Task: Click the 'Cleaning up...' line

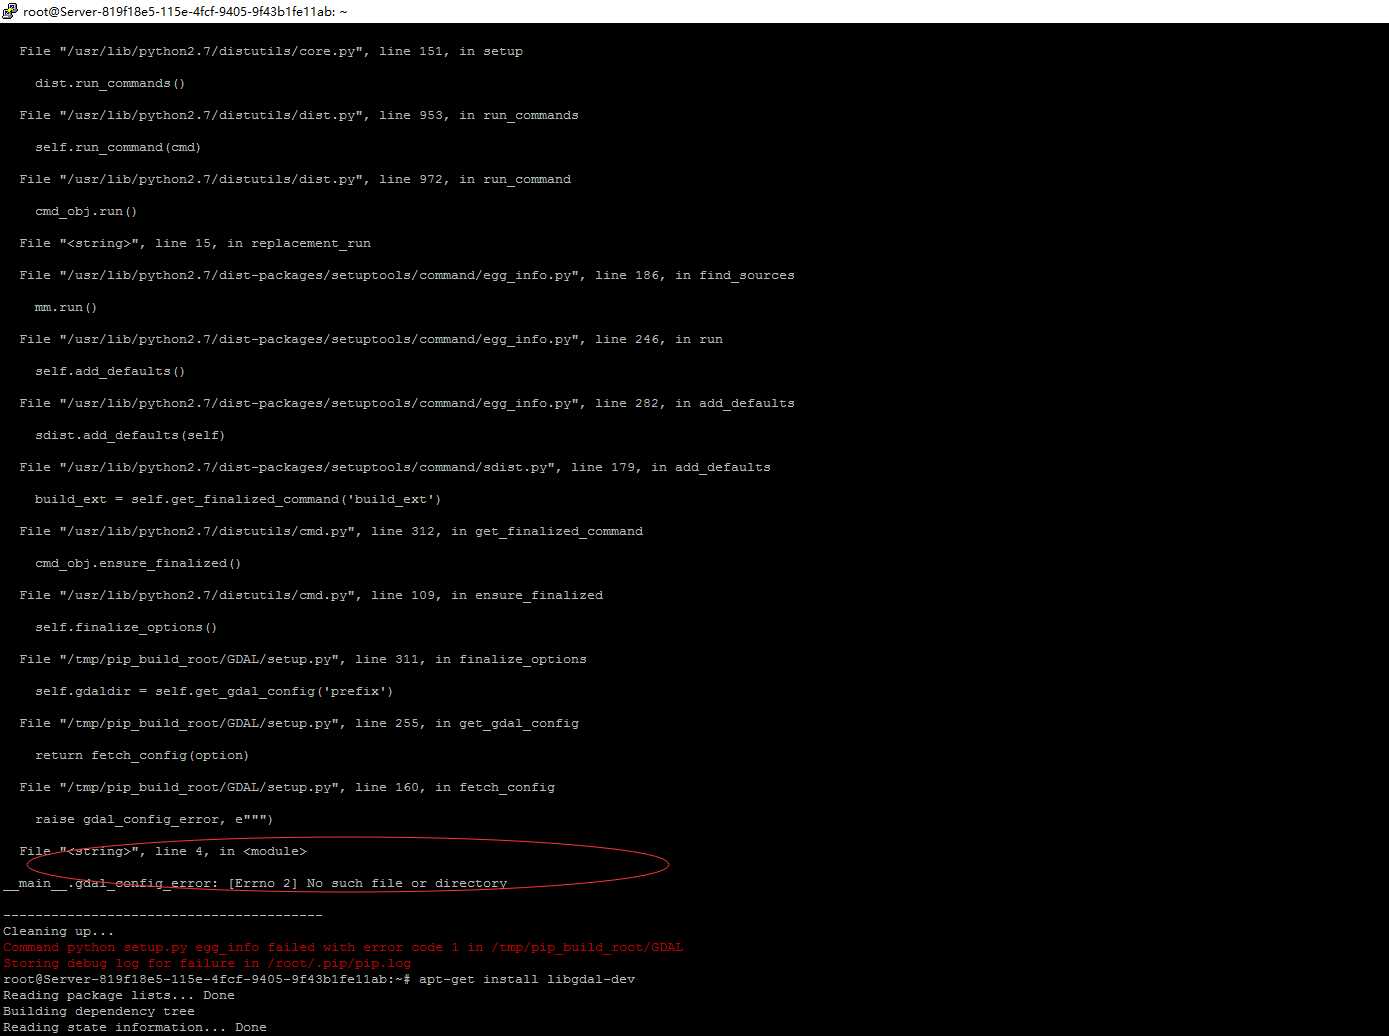Action: click(58, 931)
